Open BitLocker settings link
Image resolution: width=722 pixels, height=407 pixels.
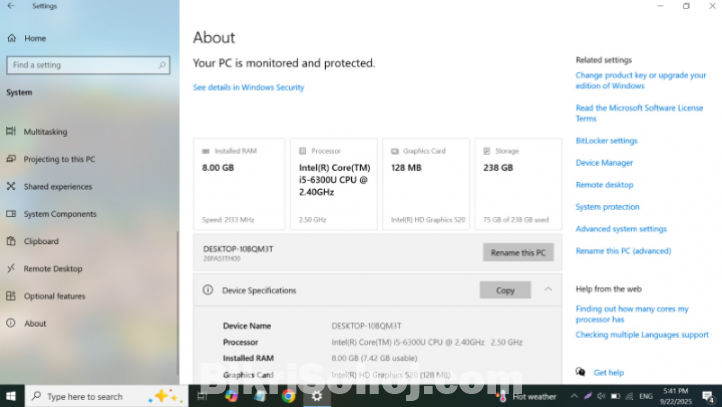[606, 141]
